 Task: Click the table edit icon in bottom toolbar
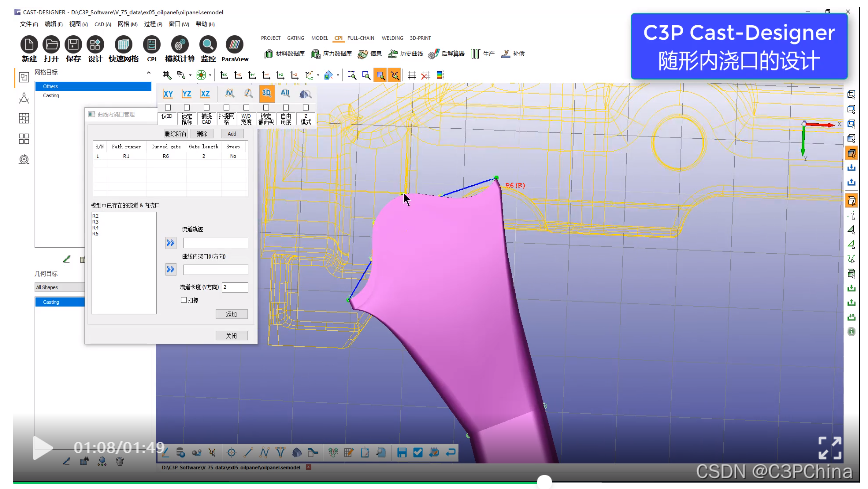pos(348,452)
